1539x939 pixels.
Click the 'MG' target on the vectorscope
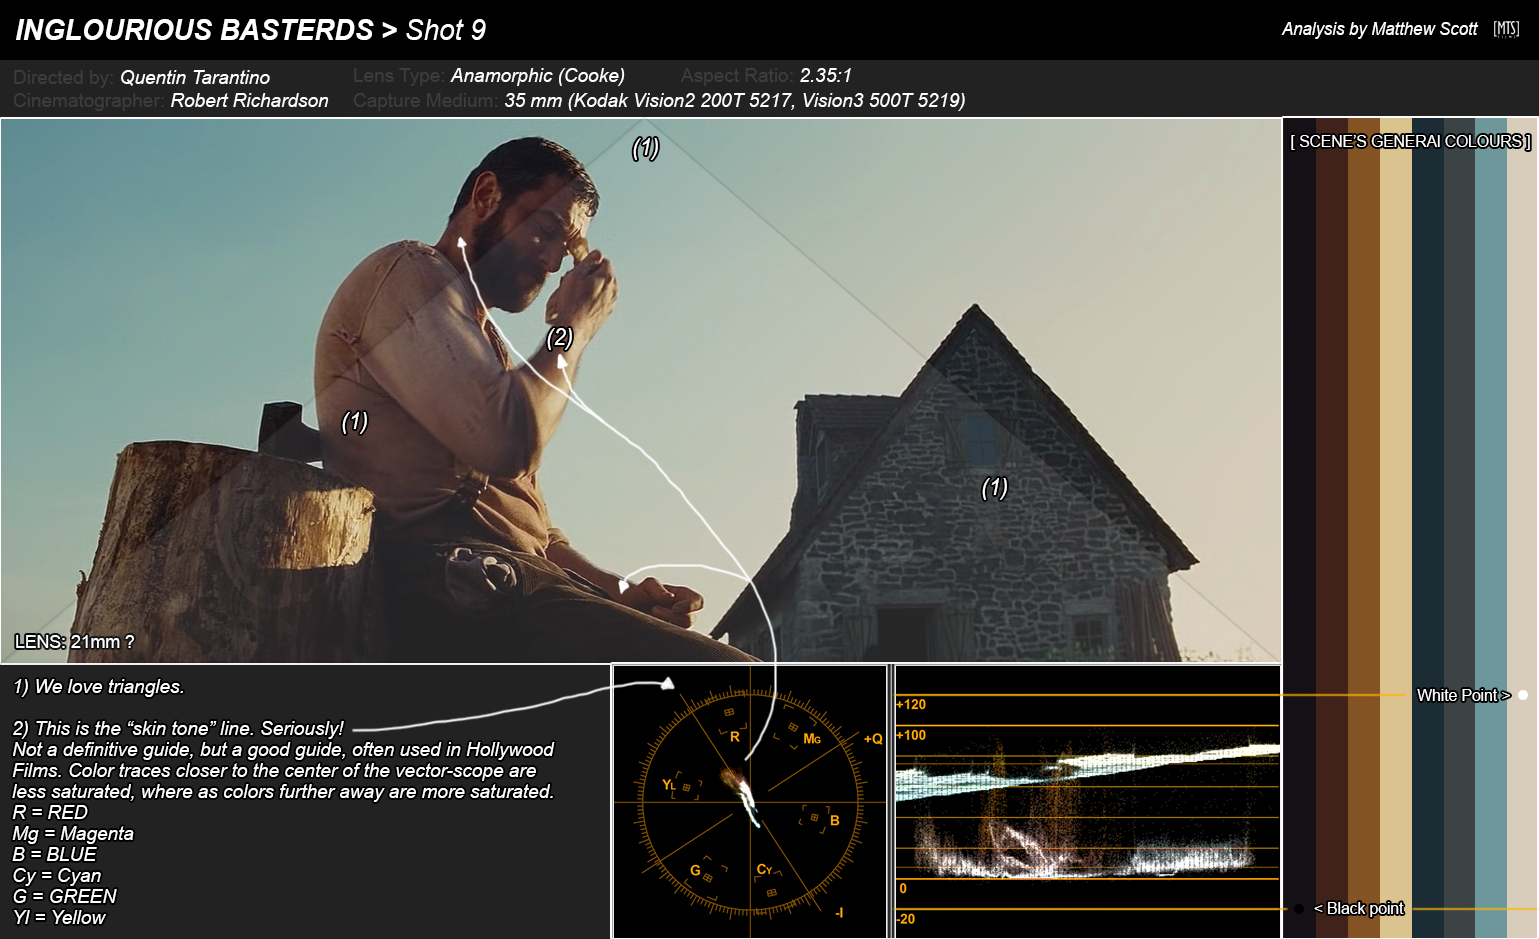(812, 739)
